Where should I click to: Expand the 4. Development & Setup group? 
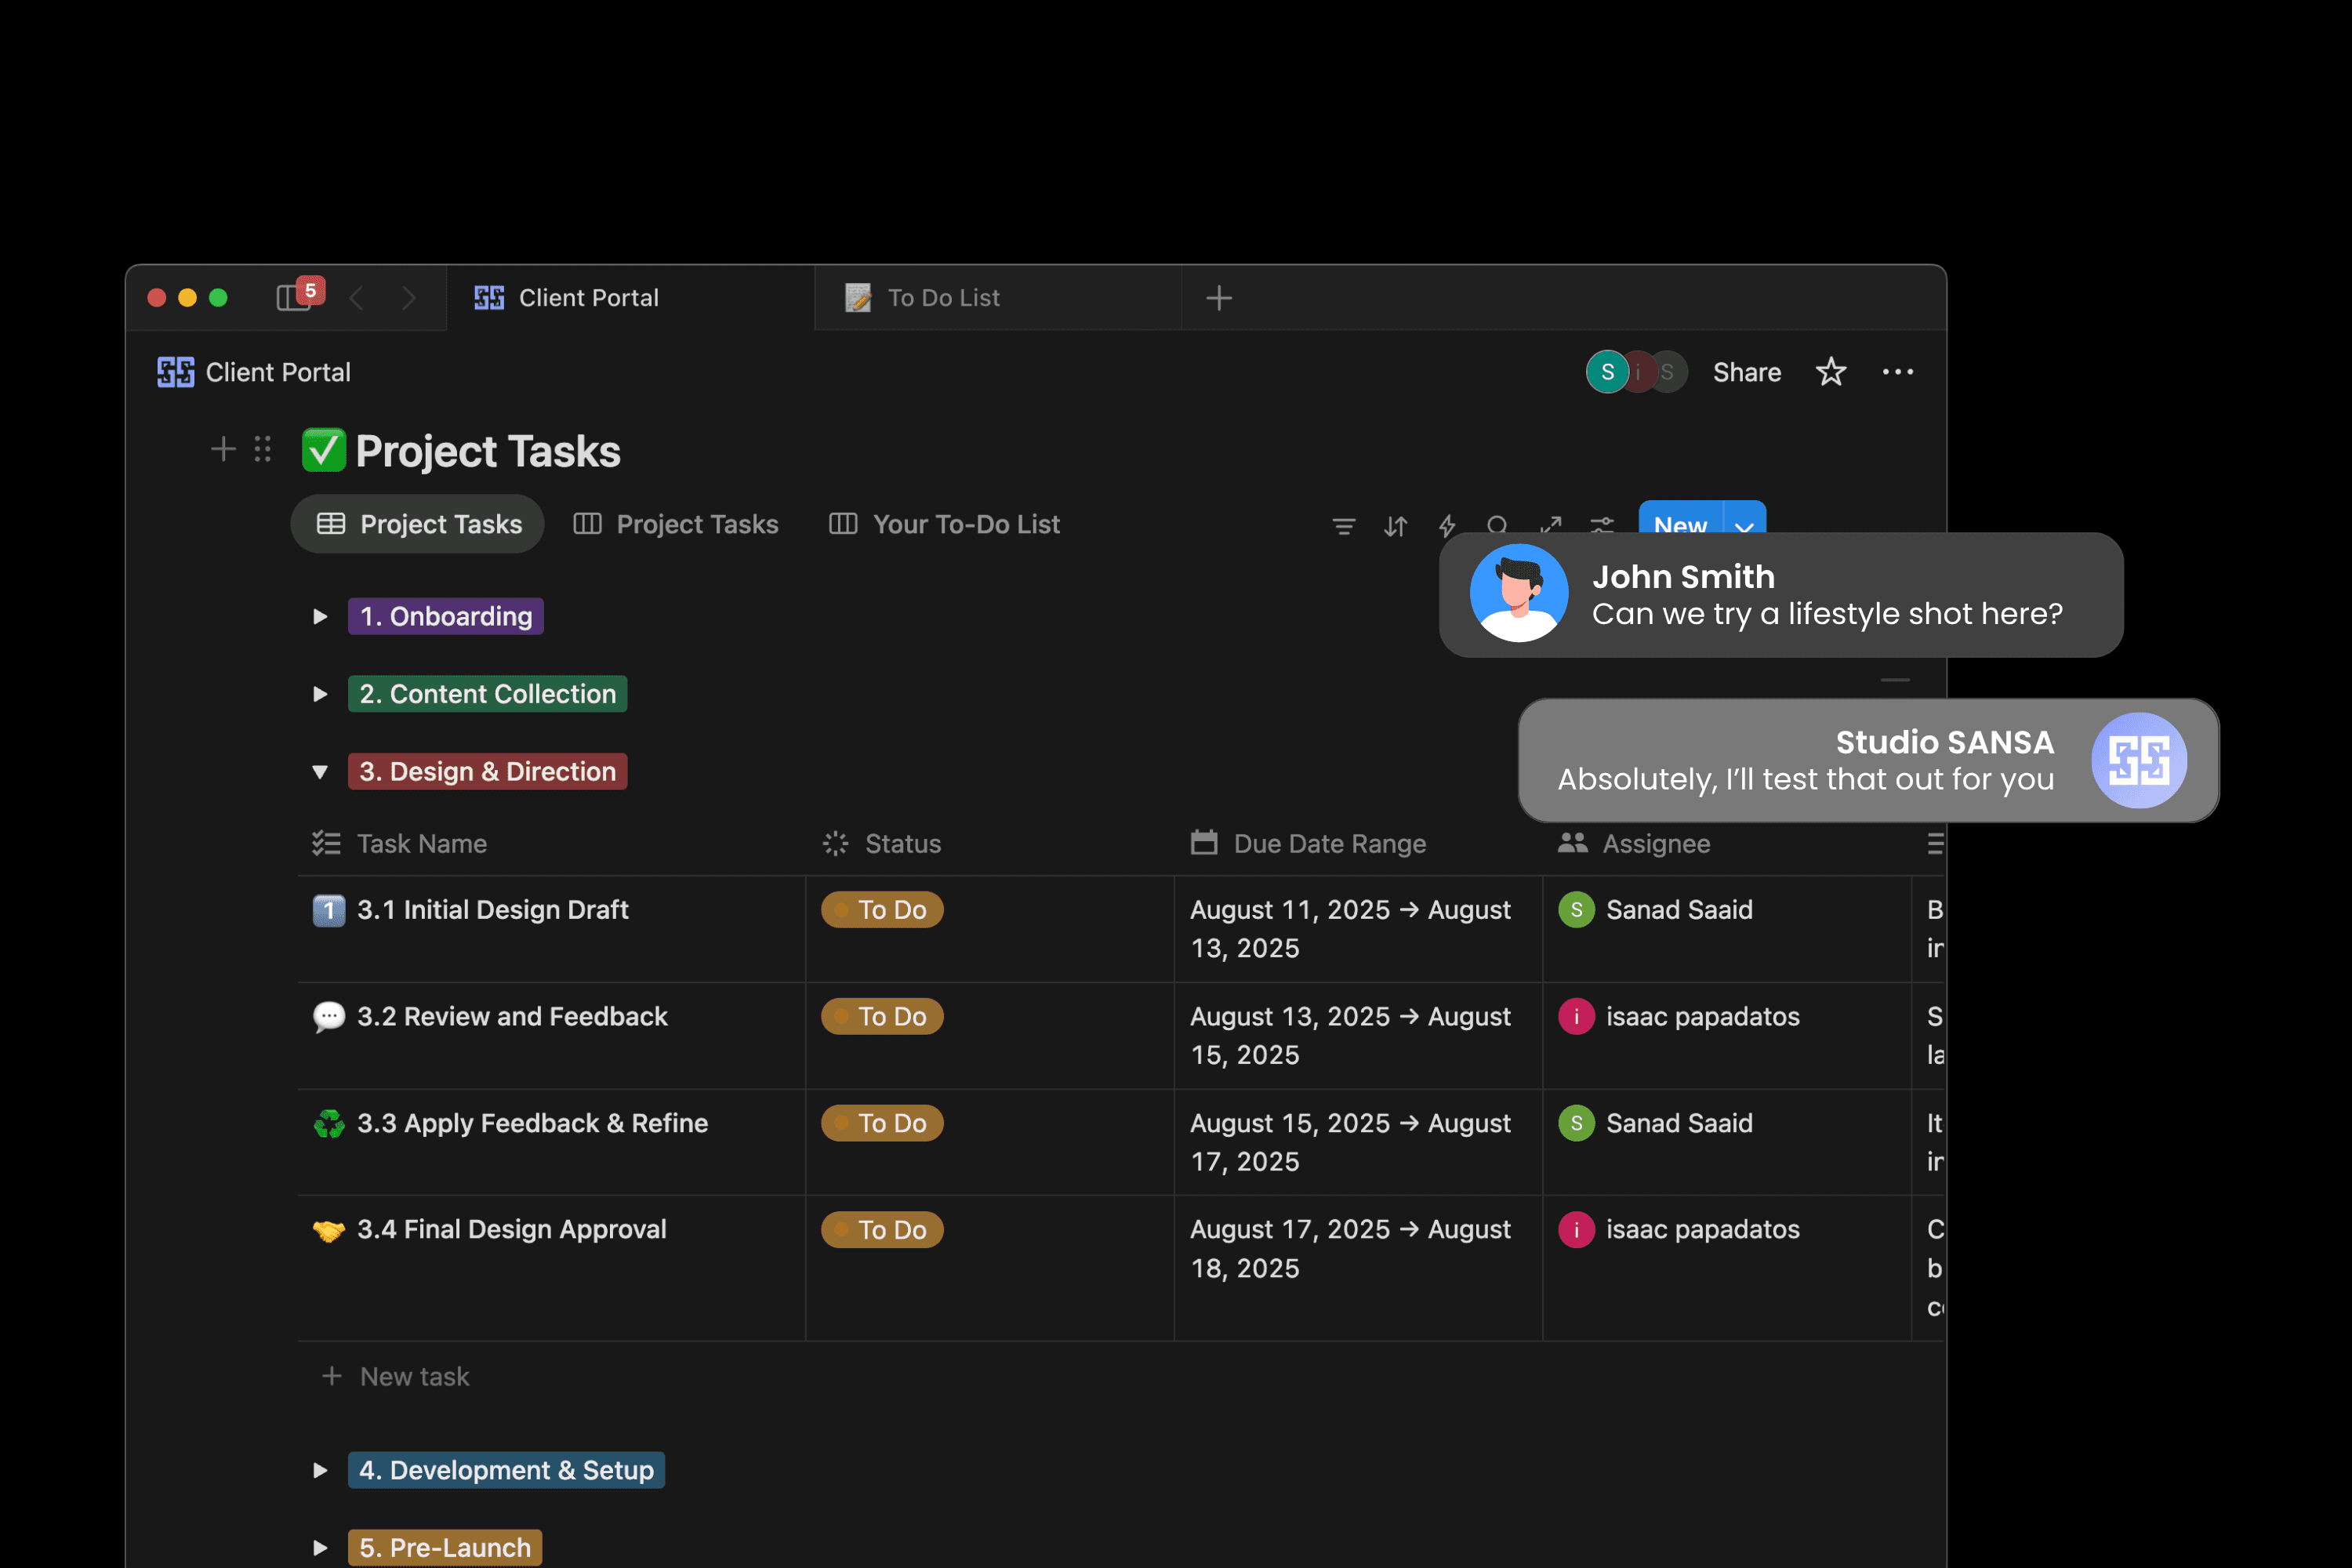(x=320, y=1470)
